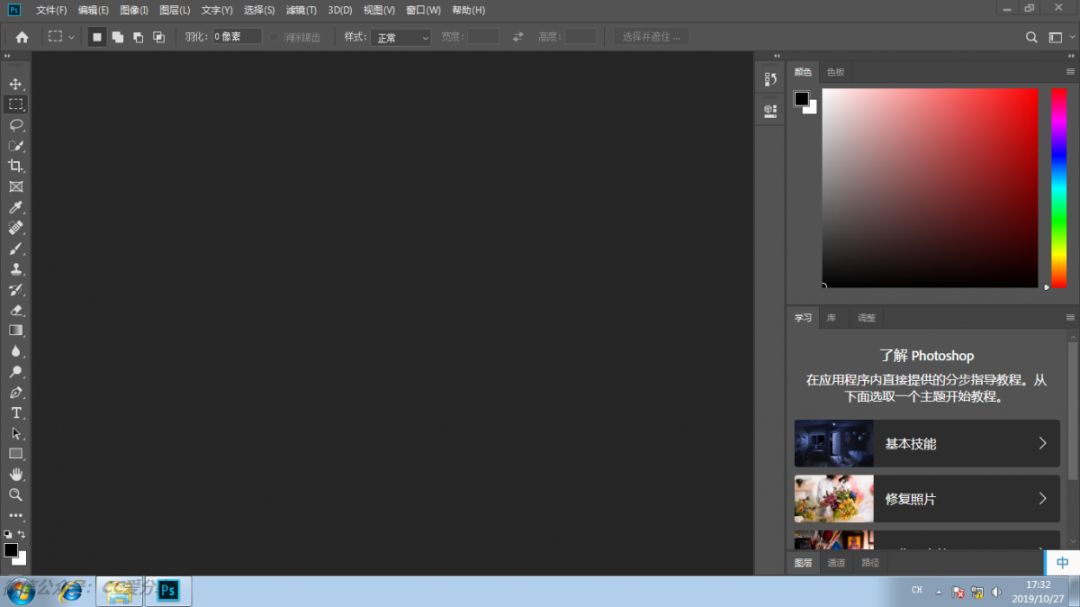Switch to the 调整 tab
This screenshot has width=1080, height=607.
[x=866, y=318]
